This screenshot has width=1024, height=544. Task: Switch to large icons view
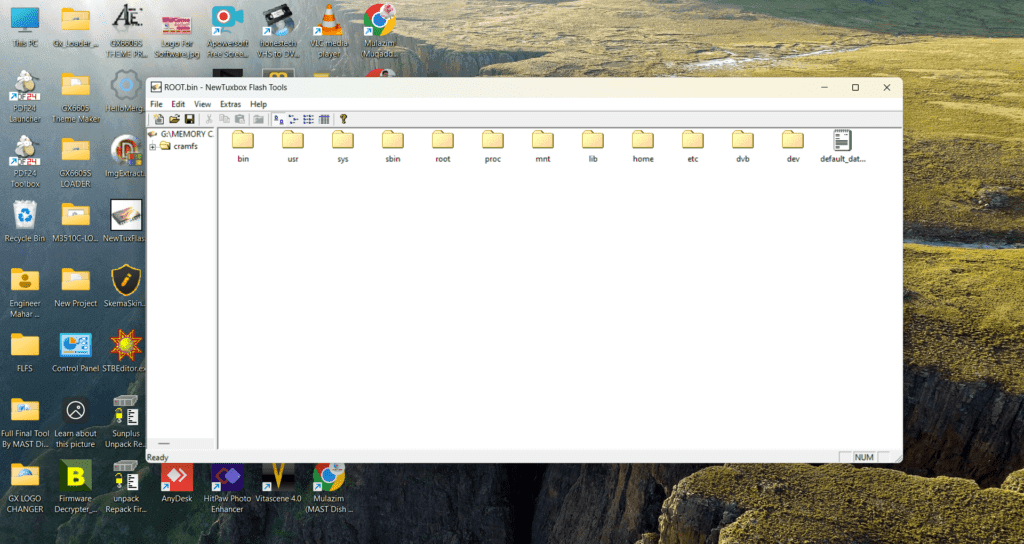coord(278,119)
